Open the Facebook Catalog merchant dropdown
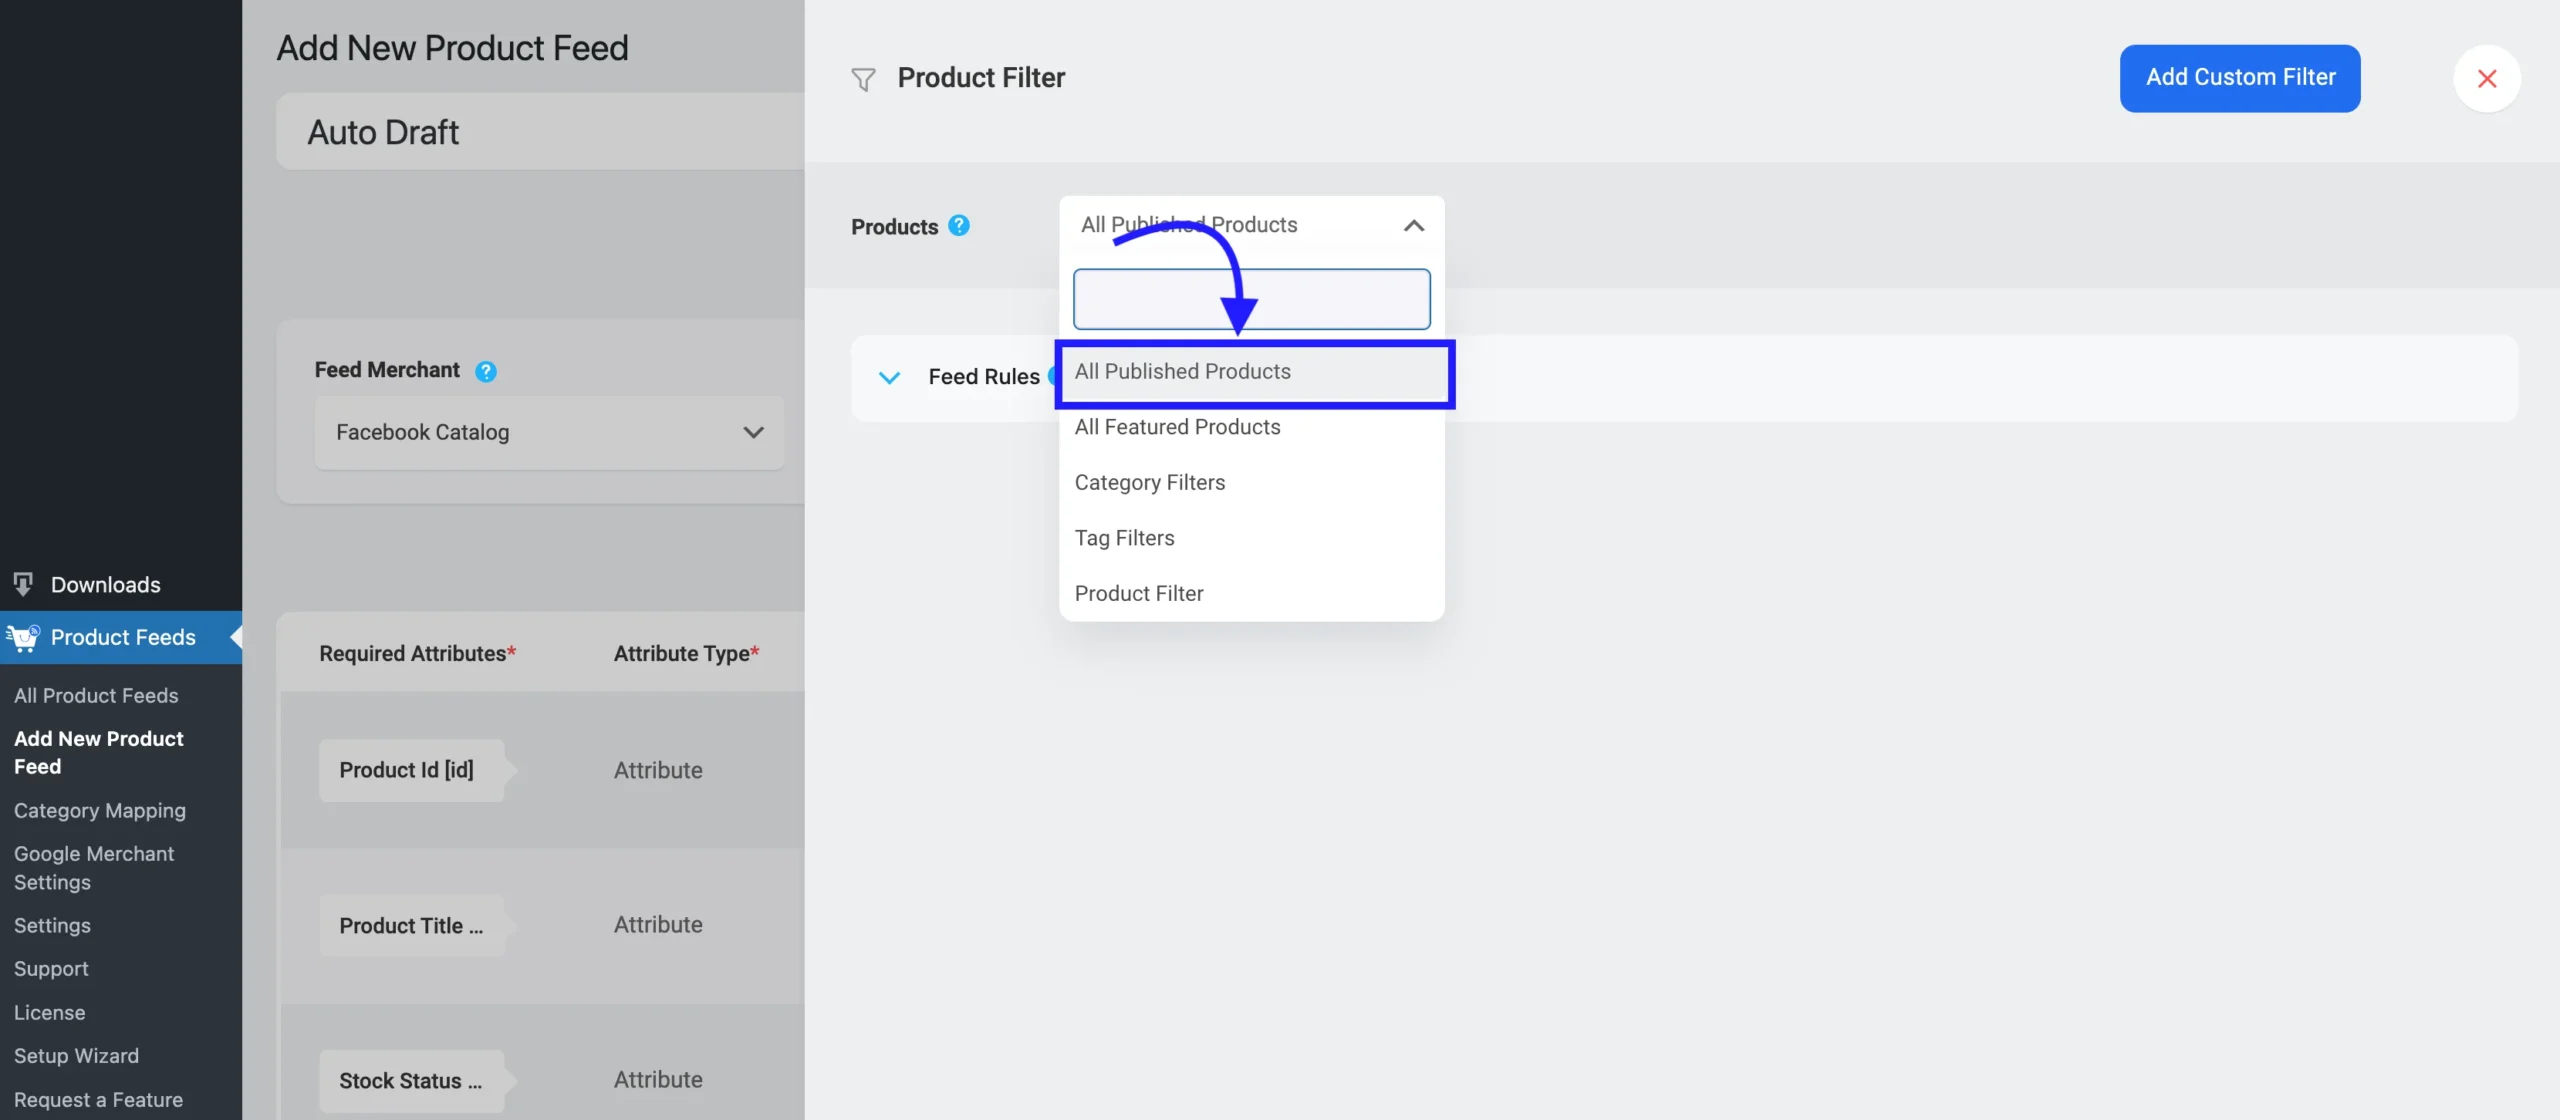Viewport: 2560px width, 1120px height. pos(548,432)
